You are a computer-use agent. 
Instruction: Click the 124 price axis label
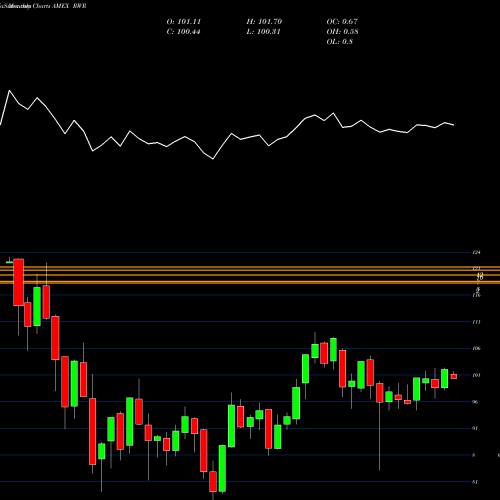tap(477, 253)
